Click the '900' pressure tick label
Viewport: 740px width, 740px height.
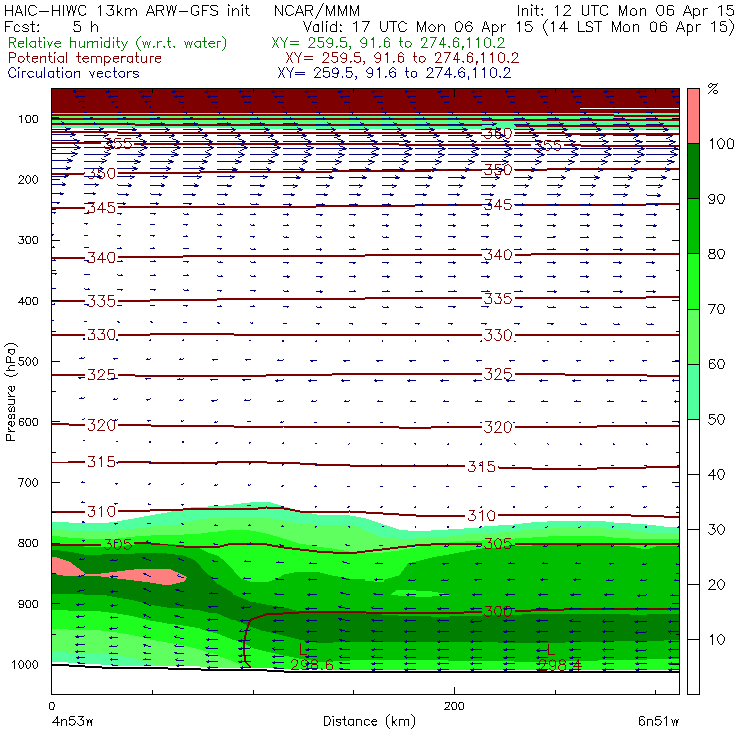coord(28,604)
